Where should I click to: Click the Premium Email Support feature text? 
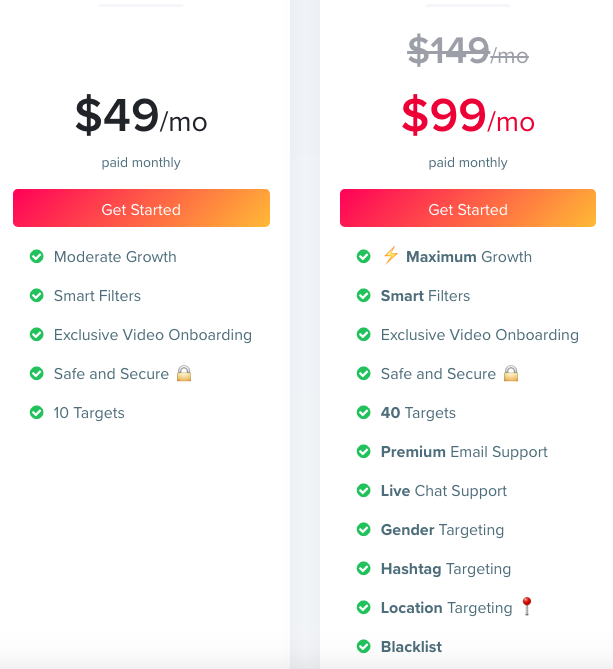(464, 452)
